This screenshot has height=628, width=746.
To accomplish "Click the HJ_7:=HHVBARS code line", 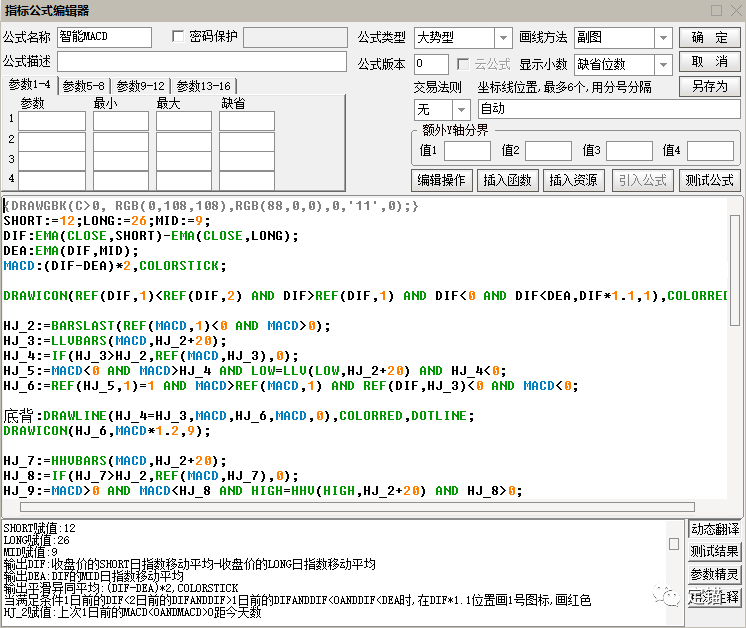I will [x=115, y=461].
